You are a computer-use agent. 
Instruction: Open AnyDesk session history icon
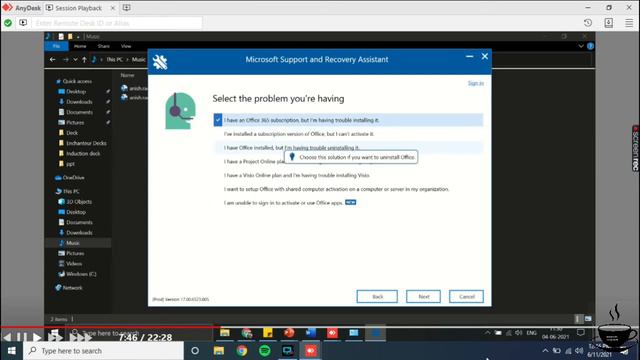588,23
